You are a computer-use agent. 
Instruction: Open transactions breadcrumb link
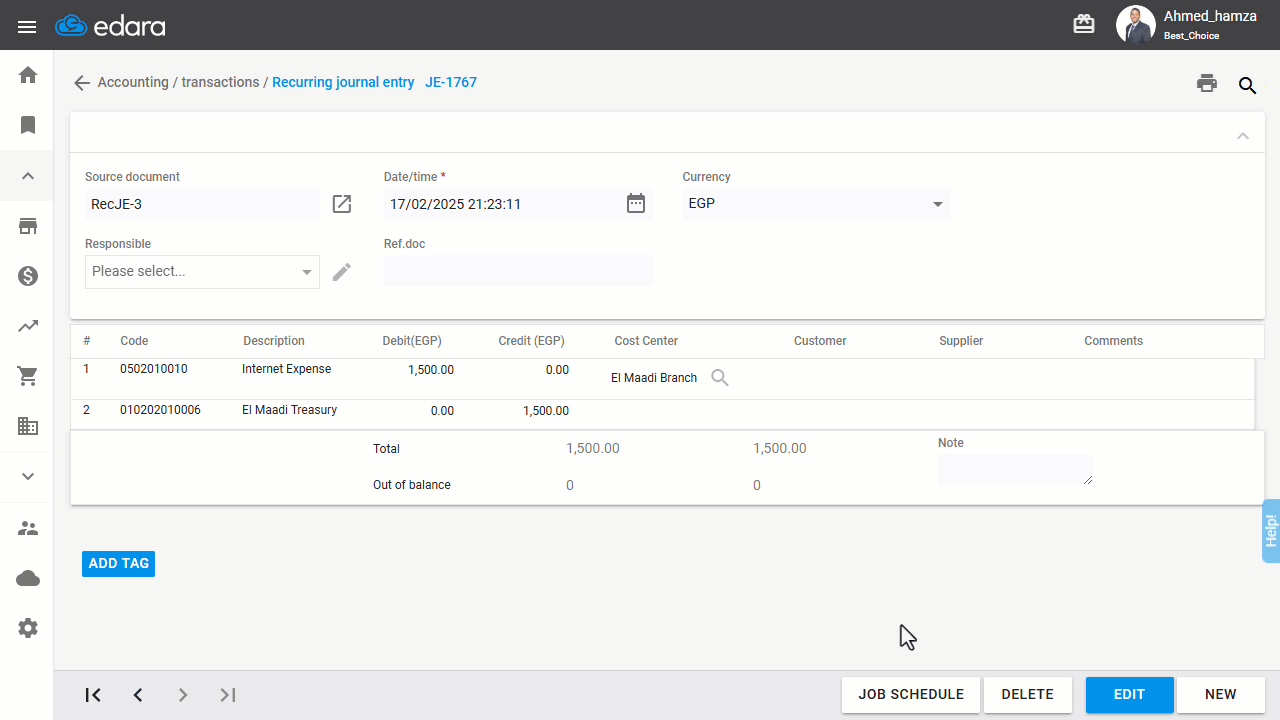tap(220, 82)
